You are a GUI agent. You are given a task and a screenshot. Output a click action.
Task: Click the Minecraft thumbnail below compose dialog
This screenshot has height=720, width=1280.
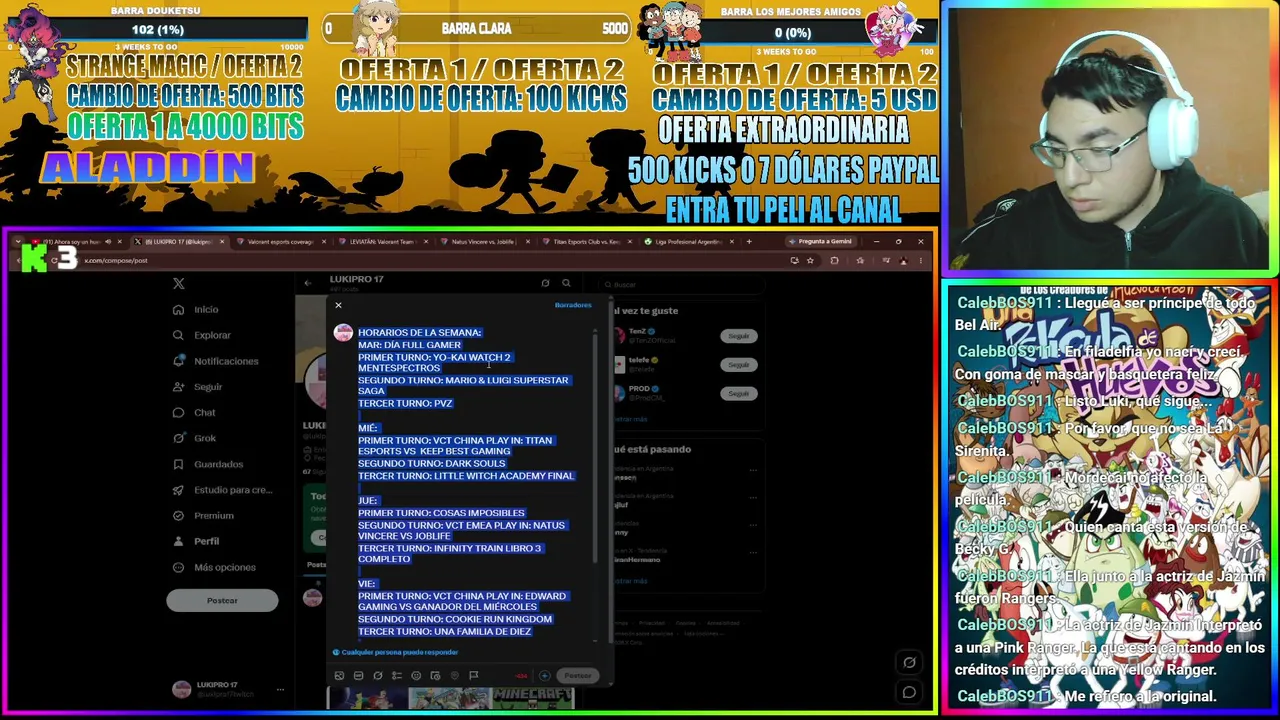(x=533, y=697)
